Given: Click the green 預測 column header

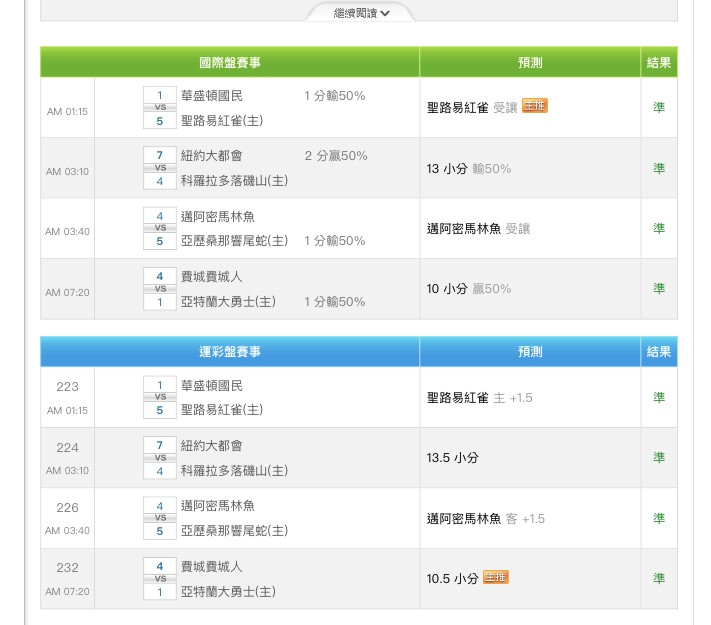Looking at the screenshot, I should tap(530, 62).
